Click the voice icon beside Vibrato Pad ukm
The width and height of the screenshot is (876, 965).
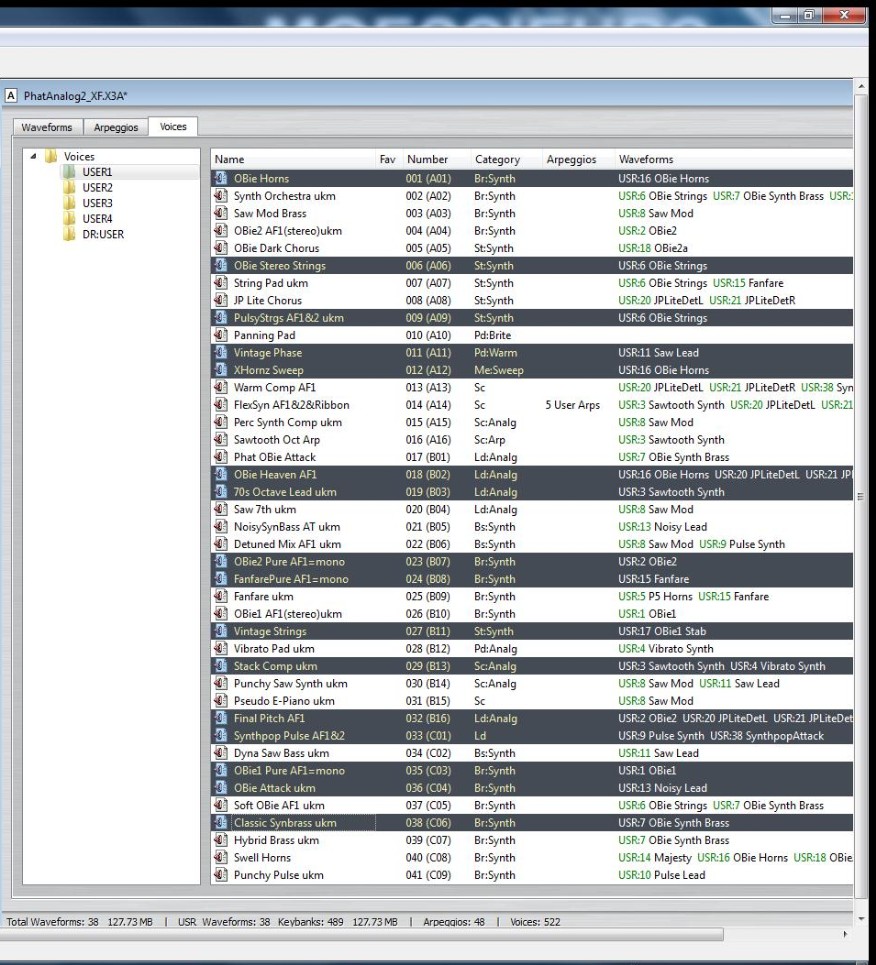click(x=220, y=649)
